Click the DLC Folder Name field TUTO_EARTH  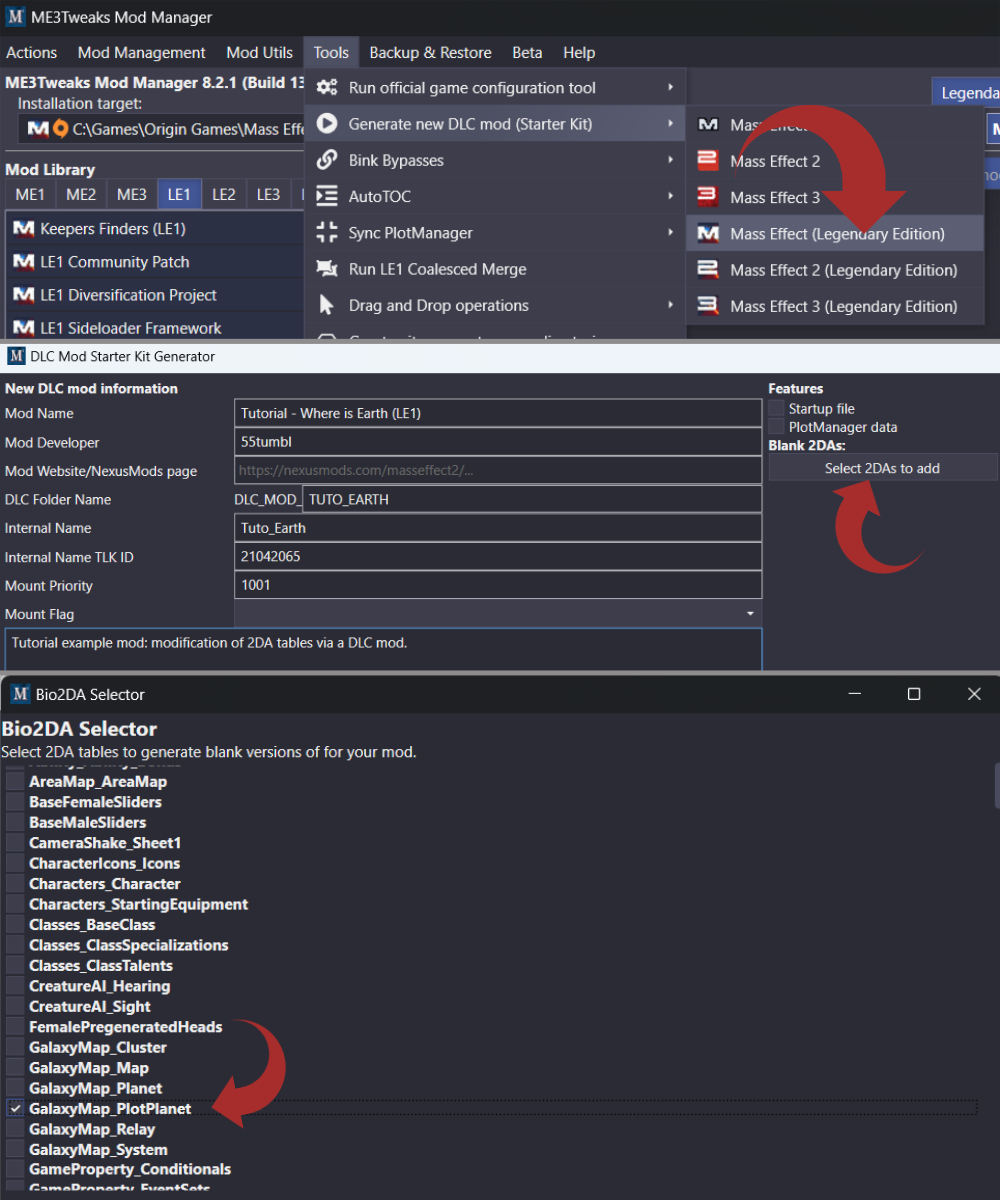click(532, 499)
